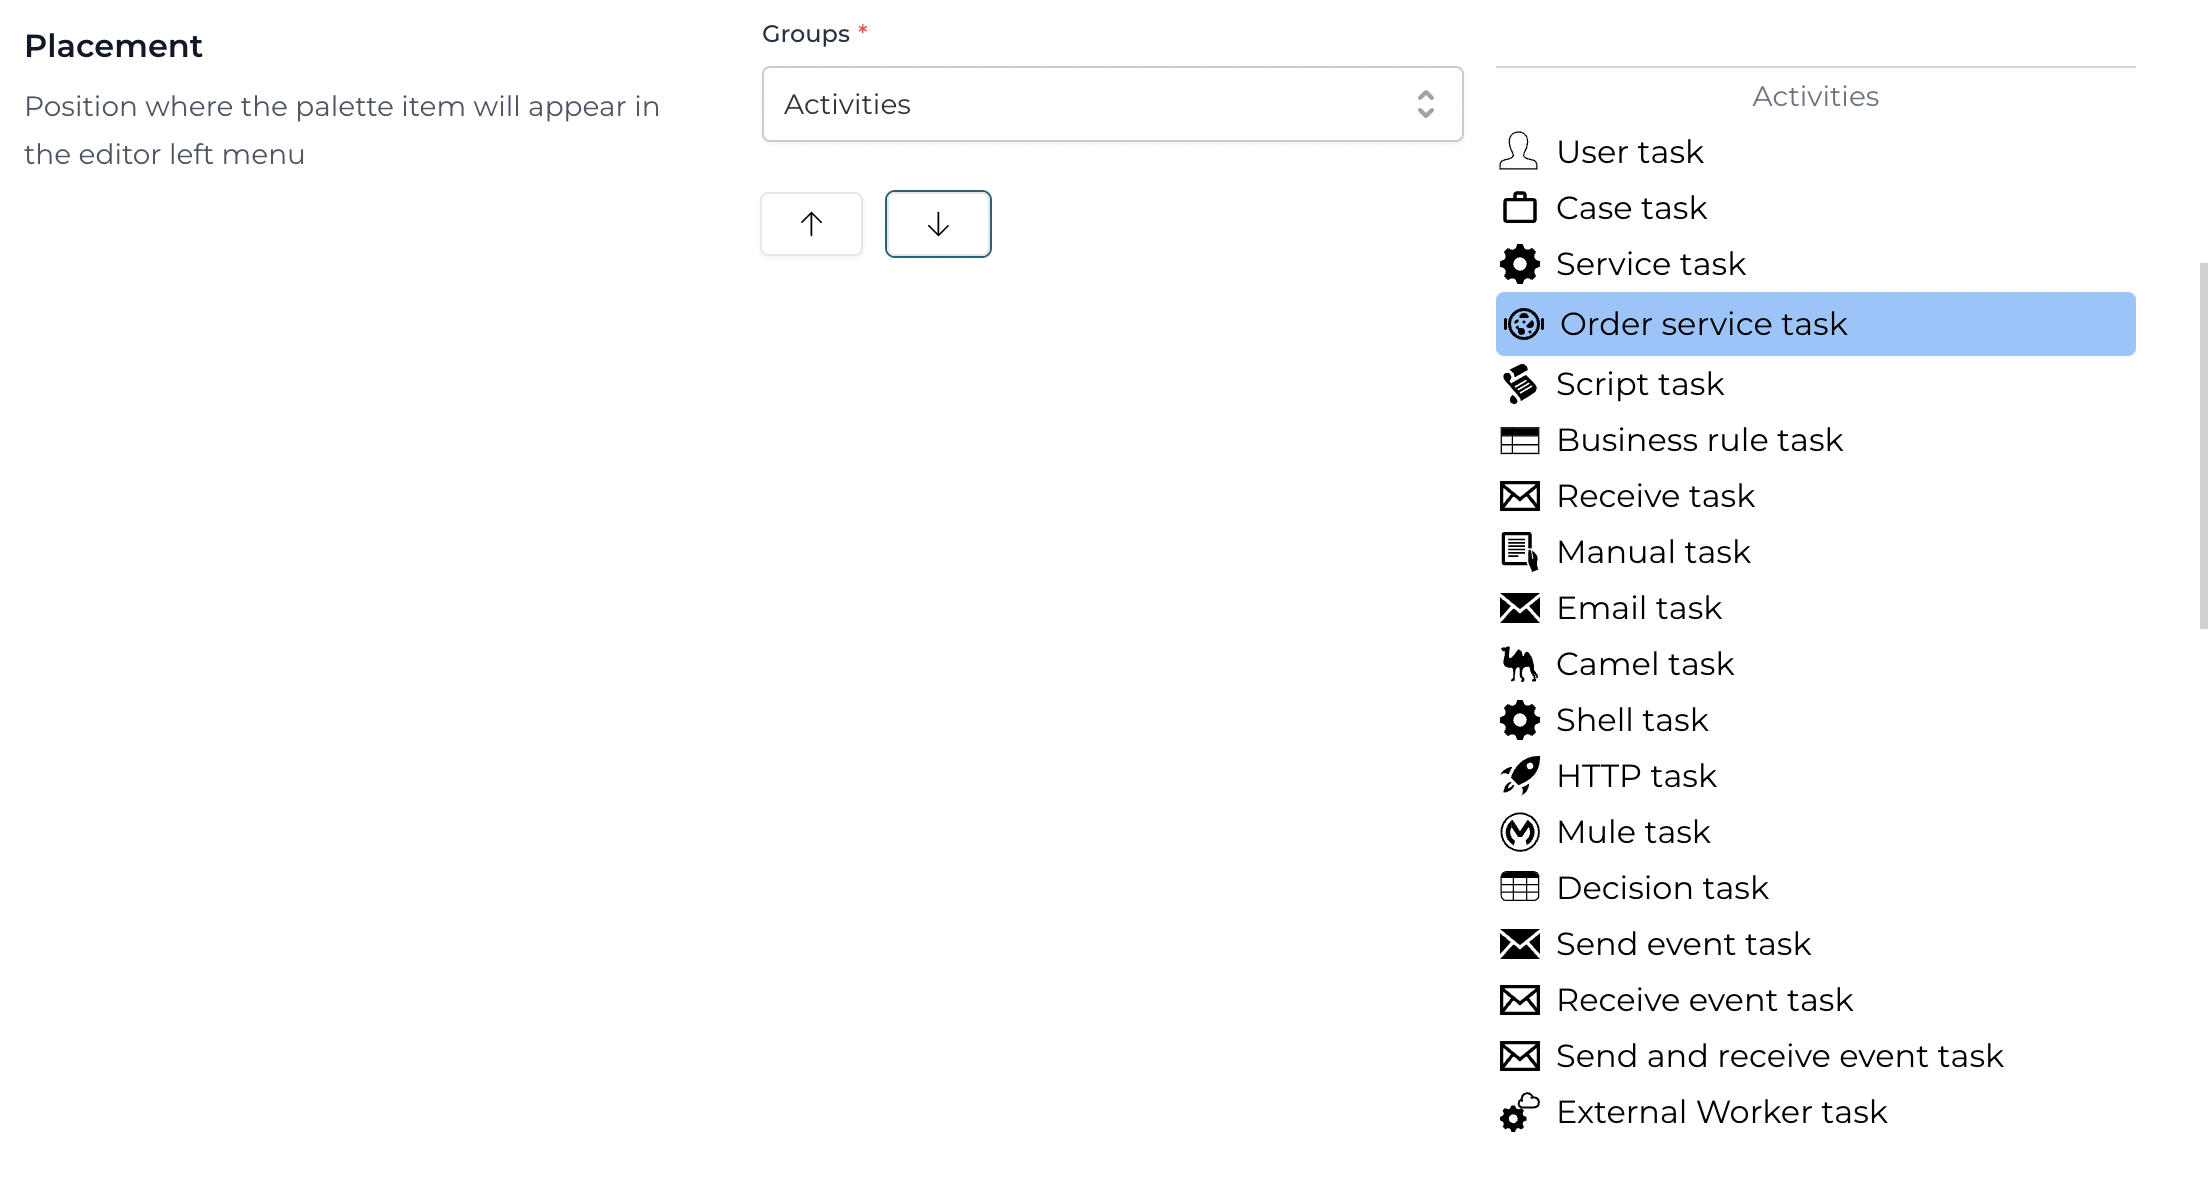
Task: Select the Business rule task icon
Action: (x=1520, y=439)
